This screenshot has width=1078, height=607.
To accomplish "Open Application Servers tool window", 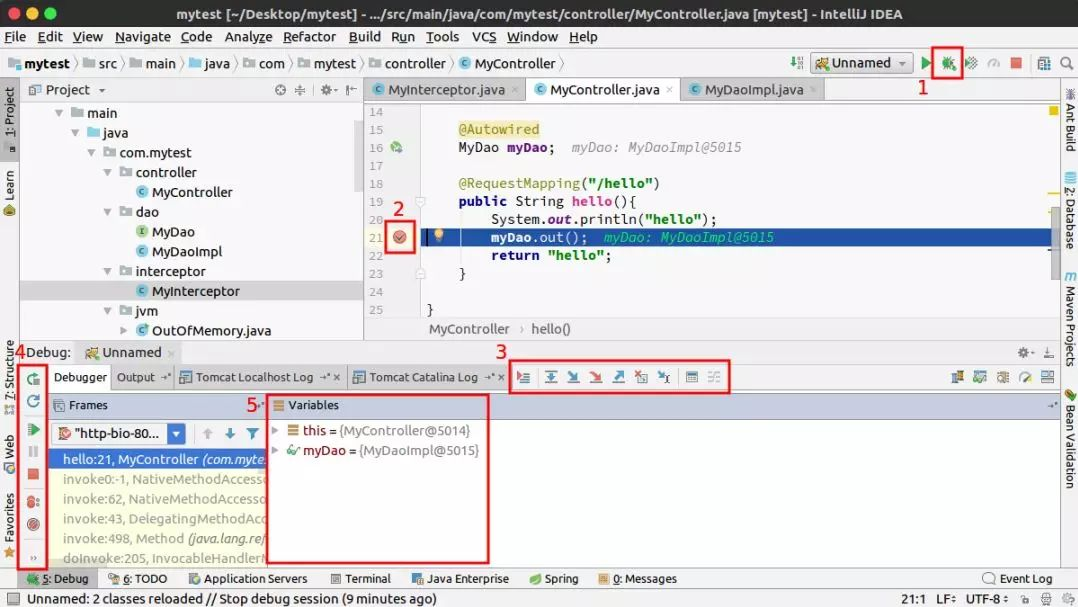I will (248, 579).
